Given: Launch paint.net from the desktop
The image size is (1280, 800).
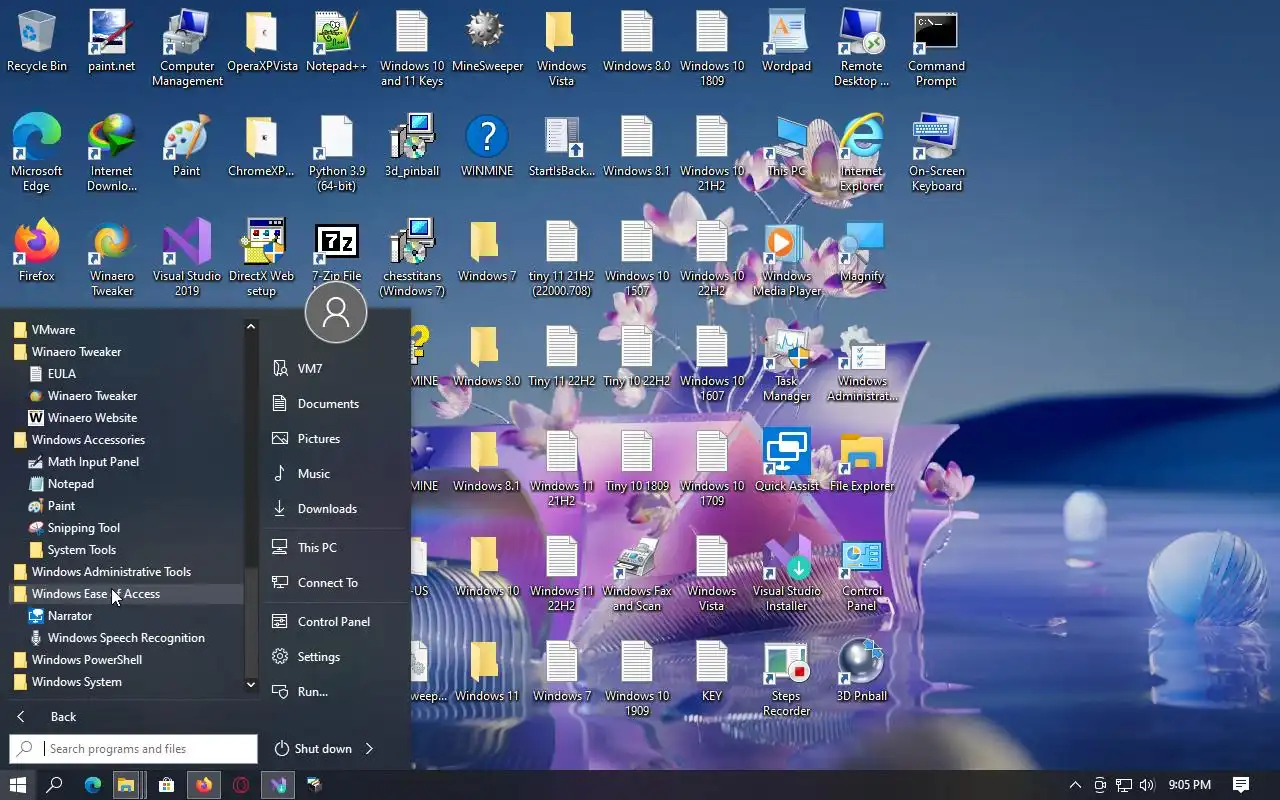Looking at the screenshot, I should tap(111, 42).
